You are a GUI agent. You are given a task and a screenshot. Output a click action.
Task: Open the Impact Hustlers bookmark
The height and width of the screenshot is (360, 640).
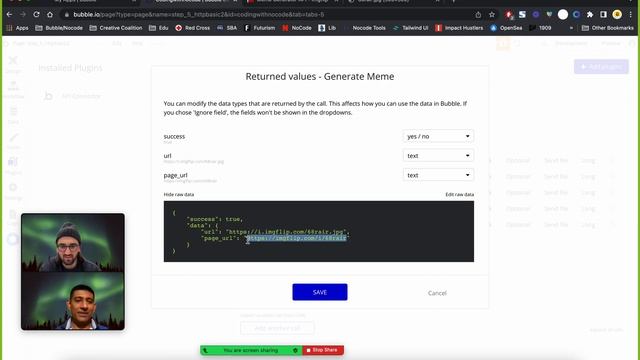459,28
